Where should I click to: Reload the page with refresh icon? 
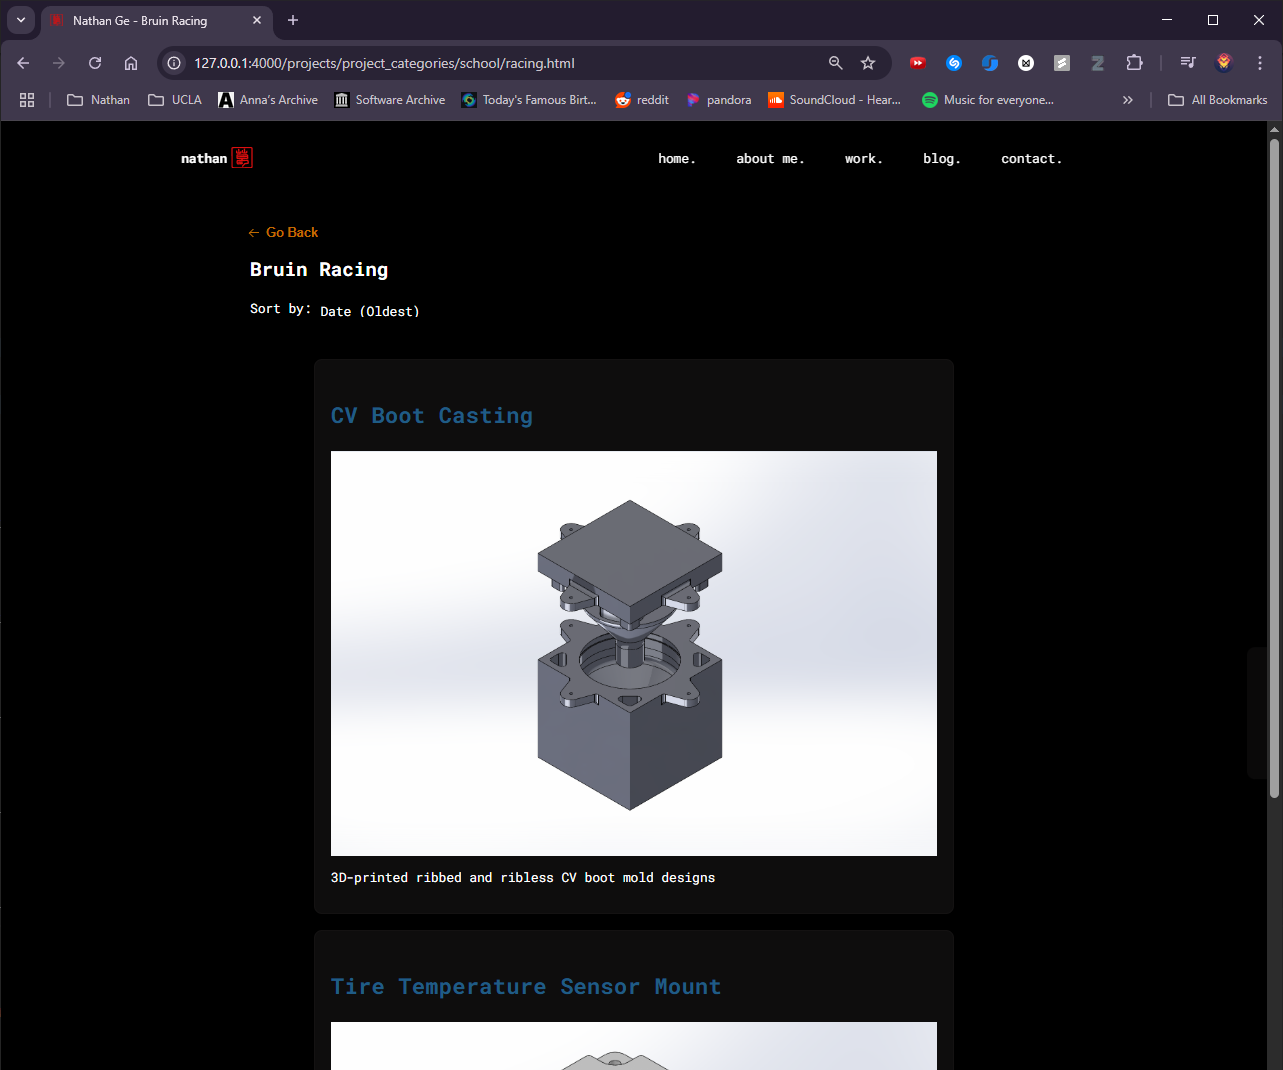pos(95,63)
